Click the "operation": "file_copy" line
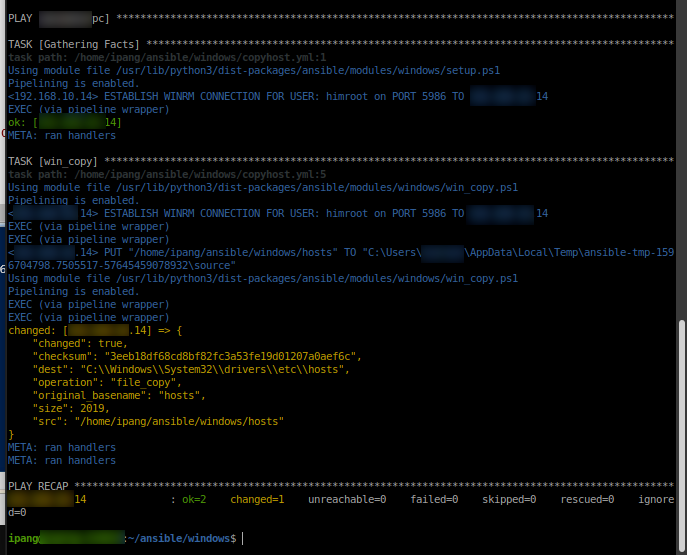 click(118, 383)
